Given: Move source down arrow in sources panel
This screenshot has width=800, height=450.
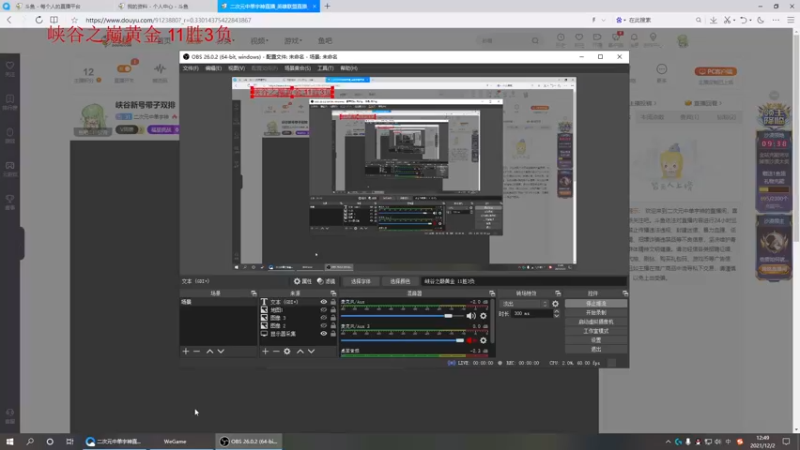Looking at the screenshot, I should click(311, 351).
